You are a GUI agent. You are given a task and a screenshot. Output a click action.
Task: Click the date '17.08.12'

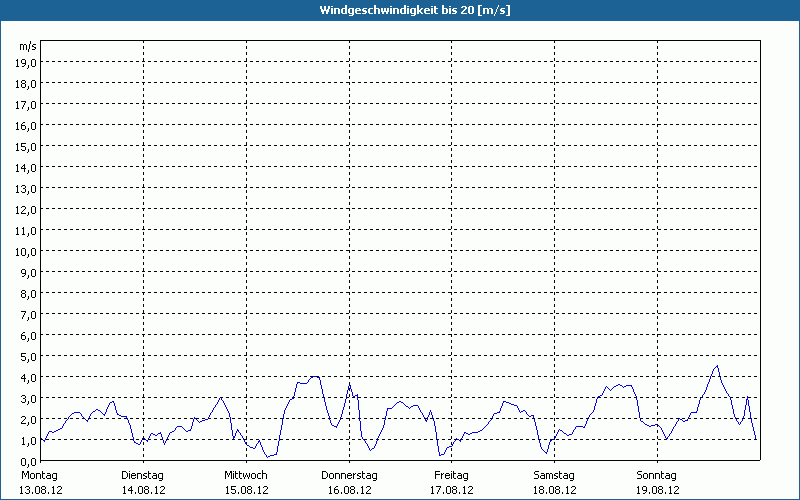[x=452, y=490]
